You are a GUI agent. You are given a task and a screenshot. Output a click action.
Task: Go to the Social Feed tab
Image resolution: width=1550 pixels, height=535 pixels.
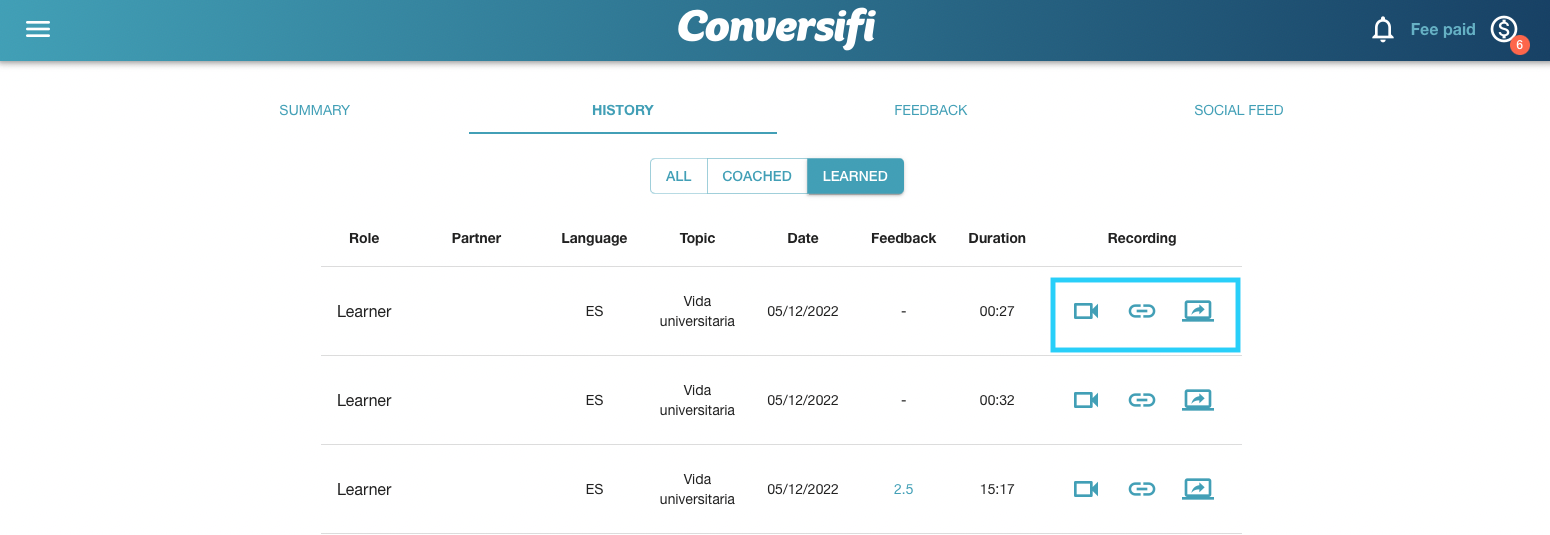click(1238, 110)
